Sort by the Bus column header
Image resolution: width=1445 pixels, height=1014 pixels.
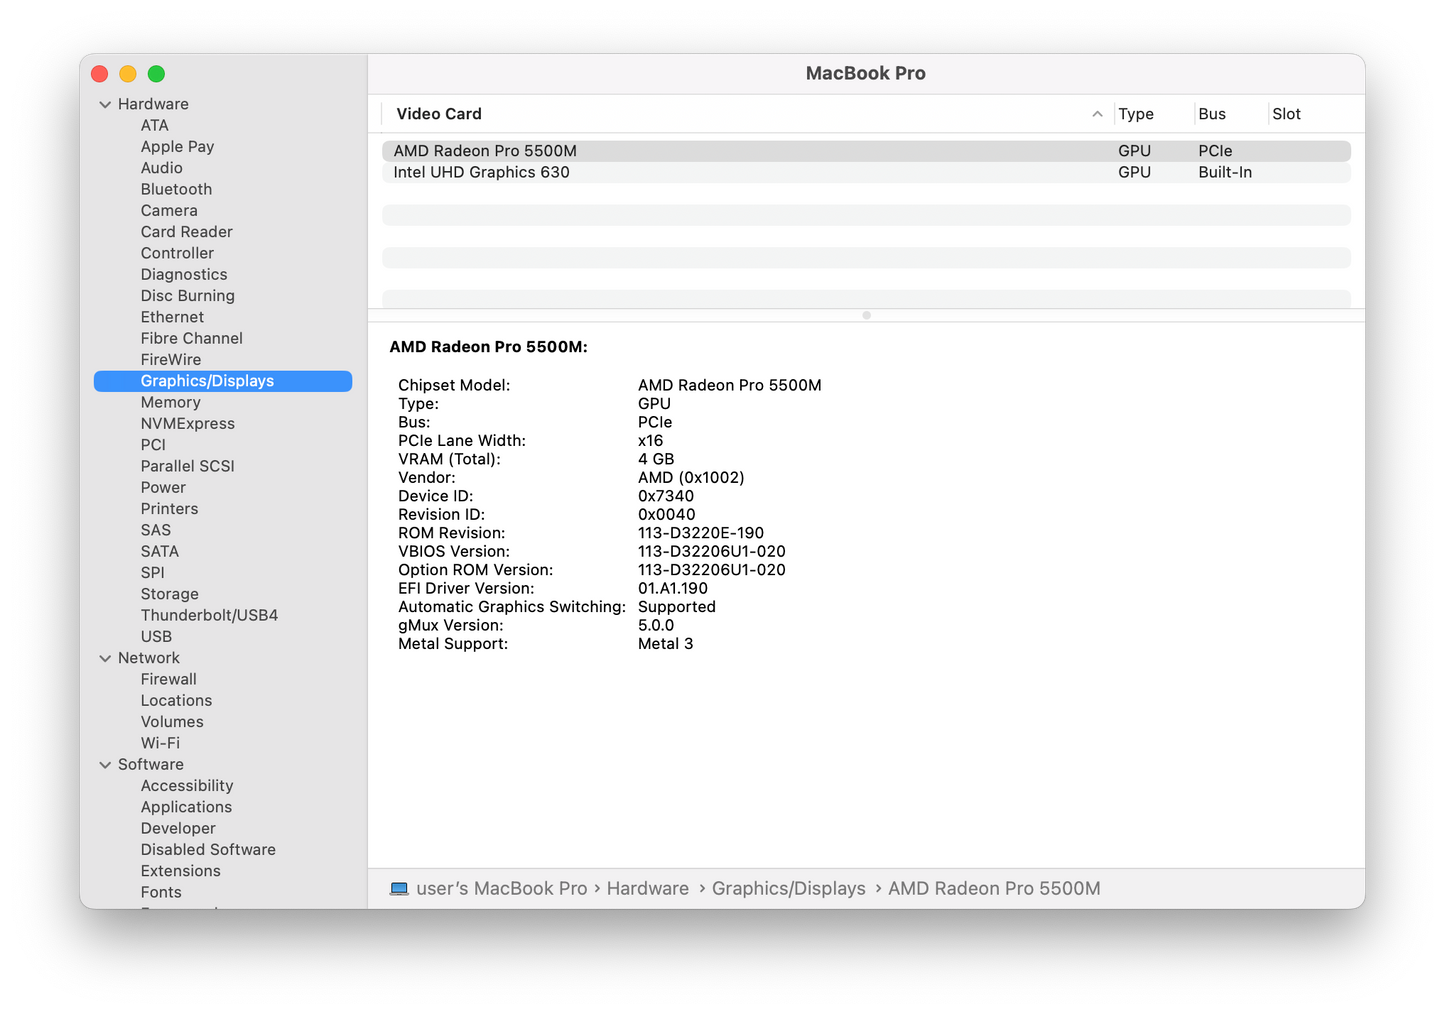click(x=1212, y=114)
